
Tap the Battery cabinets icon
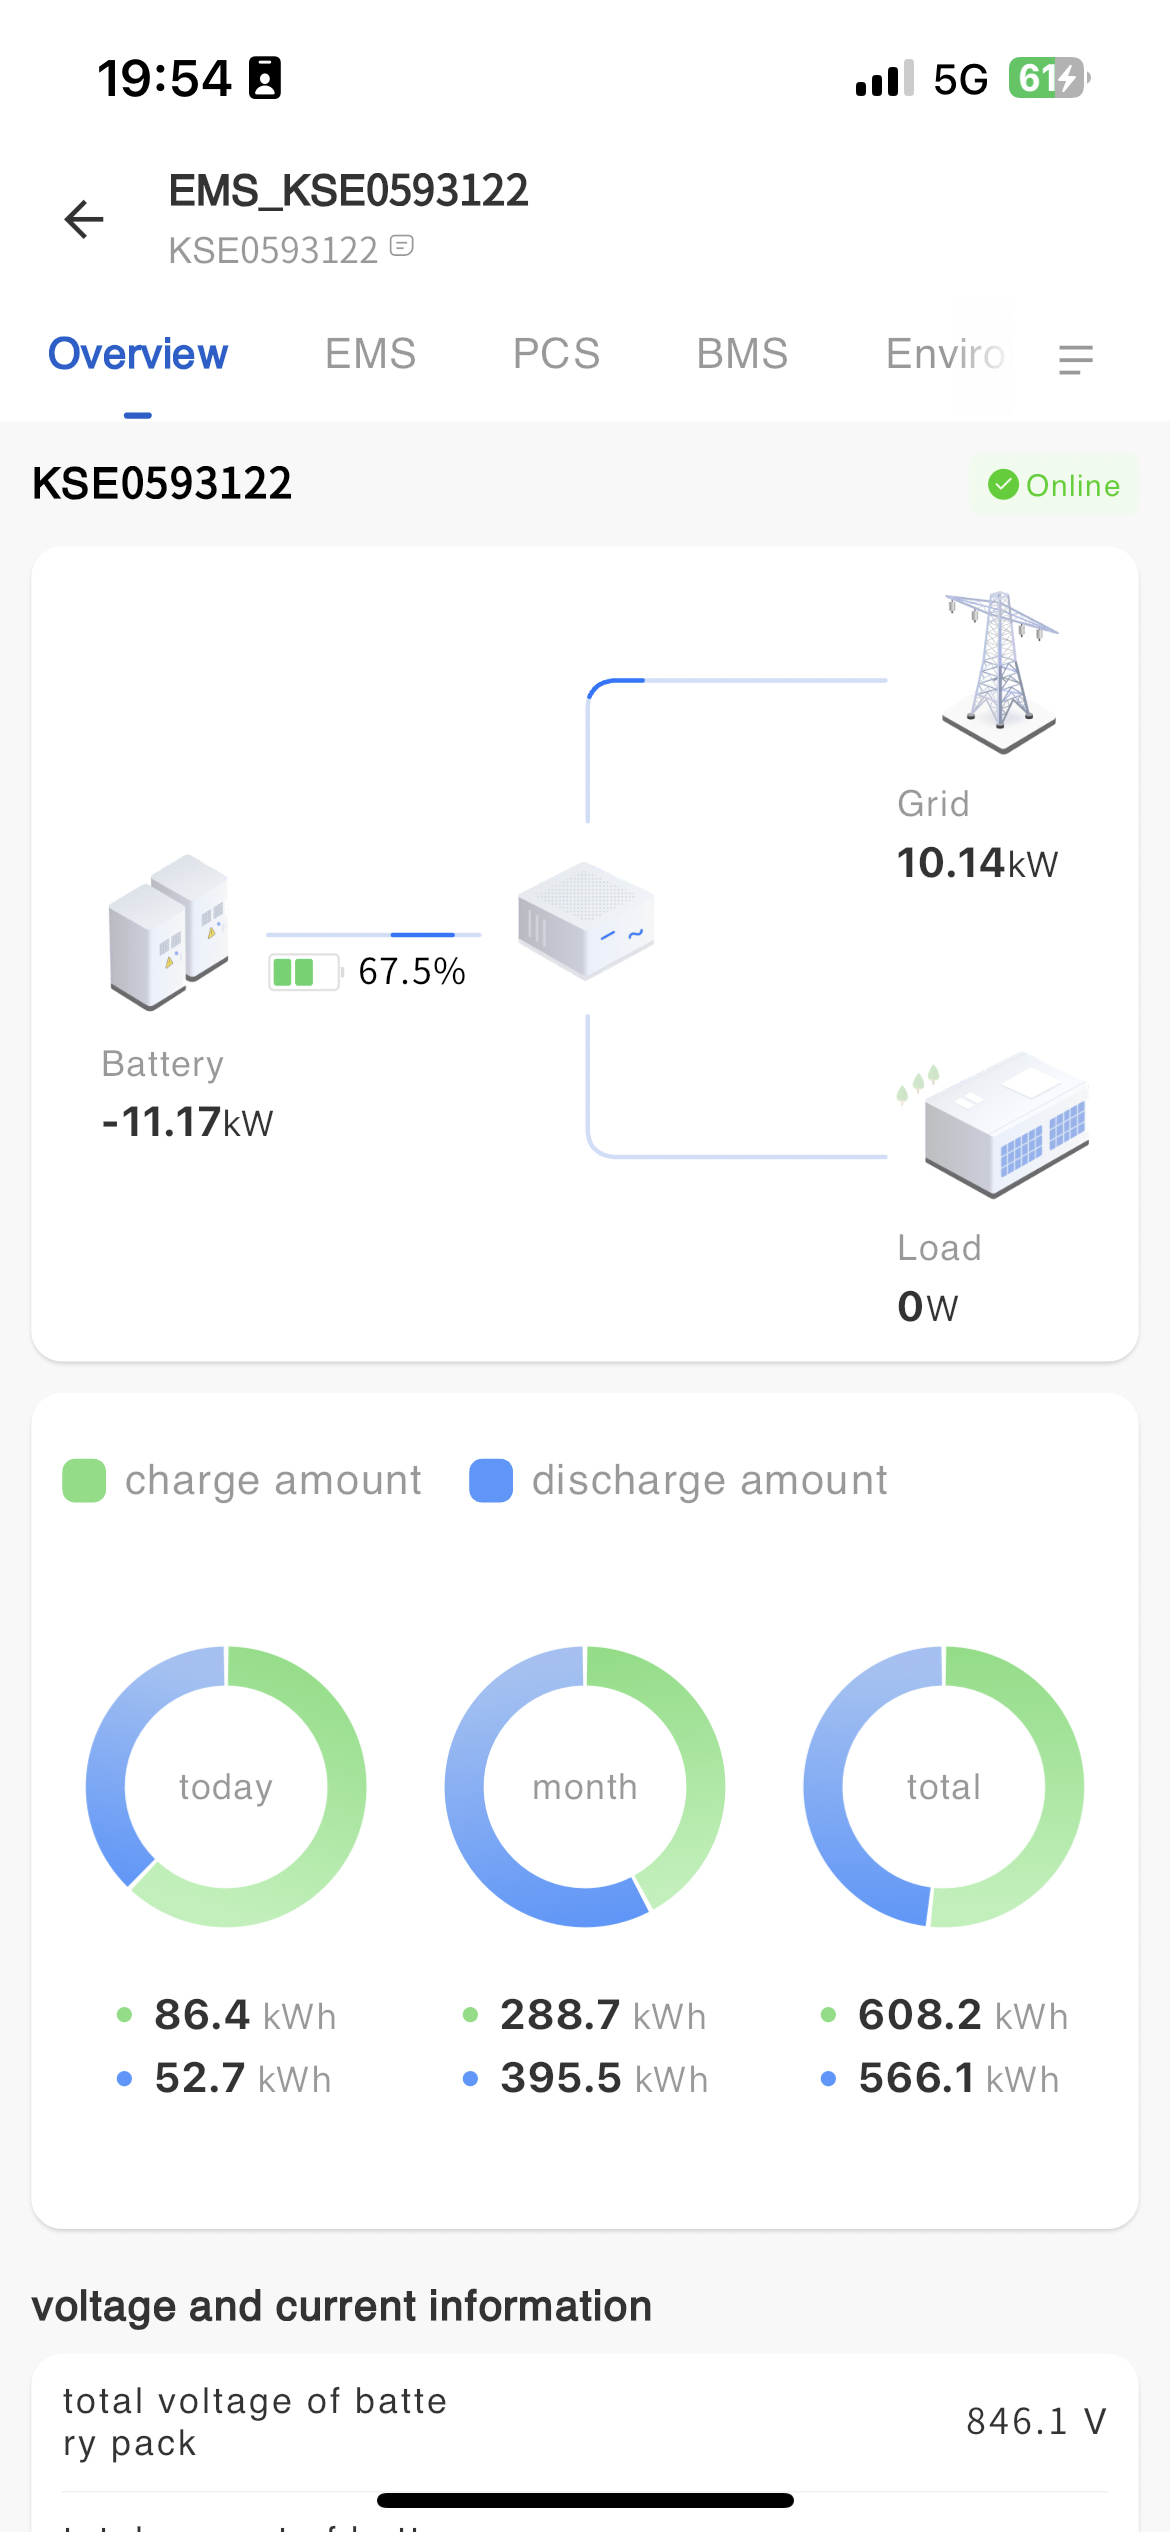coord(169,931)
